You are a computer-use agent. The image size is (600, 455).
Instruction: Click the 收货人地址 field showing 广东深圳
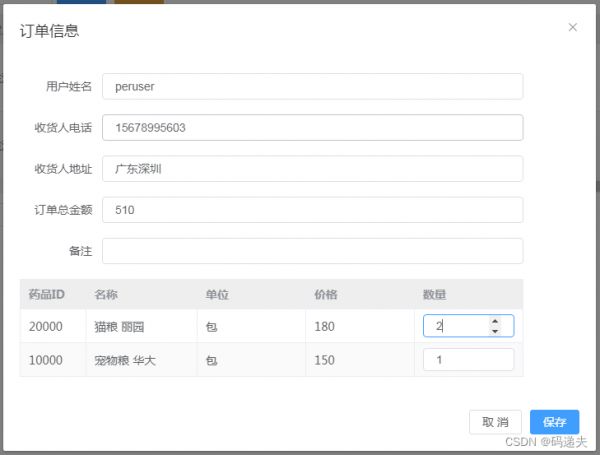tap(312, 169)
